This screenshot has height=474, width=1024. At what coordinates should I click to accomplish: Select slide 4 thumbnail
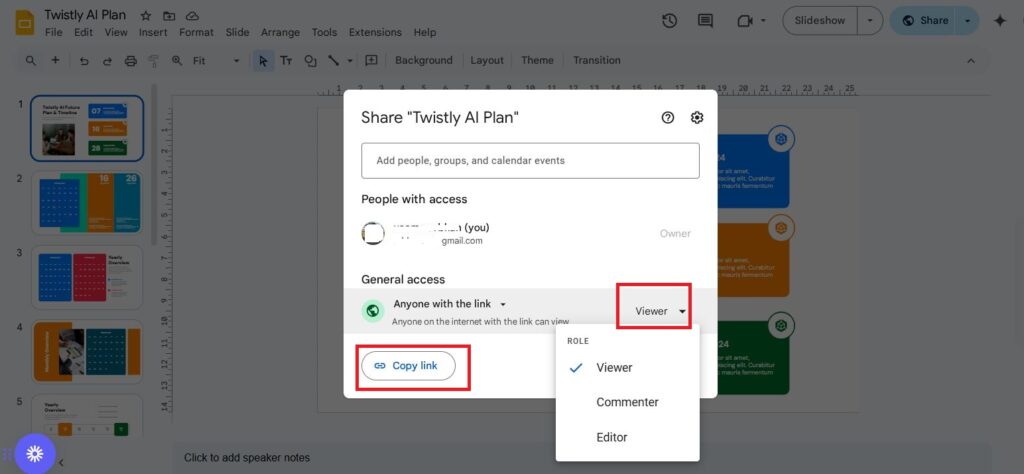click(x=87, y=351)
